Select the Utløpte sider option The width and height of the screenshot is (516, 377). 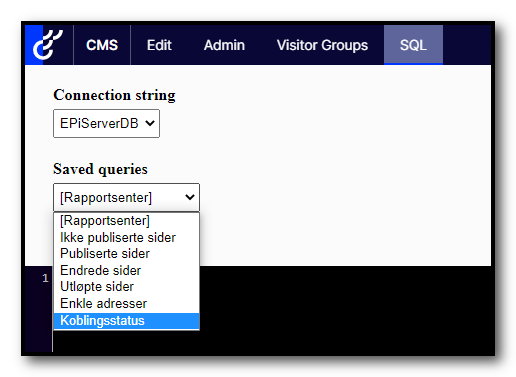(x=126, y=287)
